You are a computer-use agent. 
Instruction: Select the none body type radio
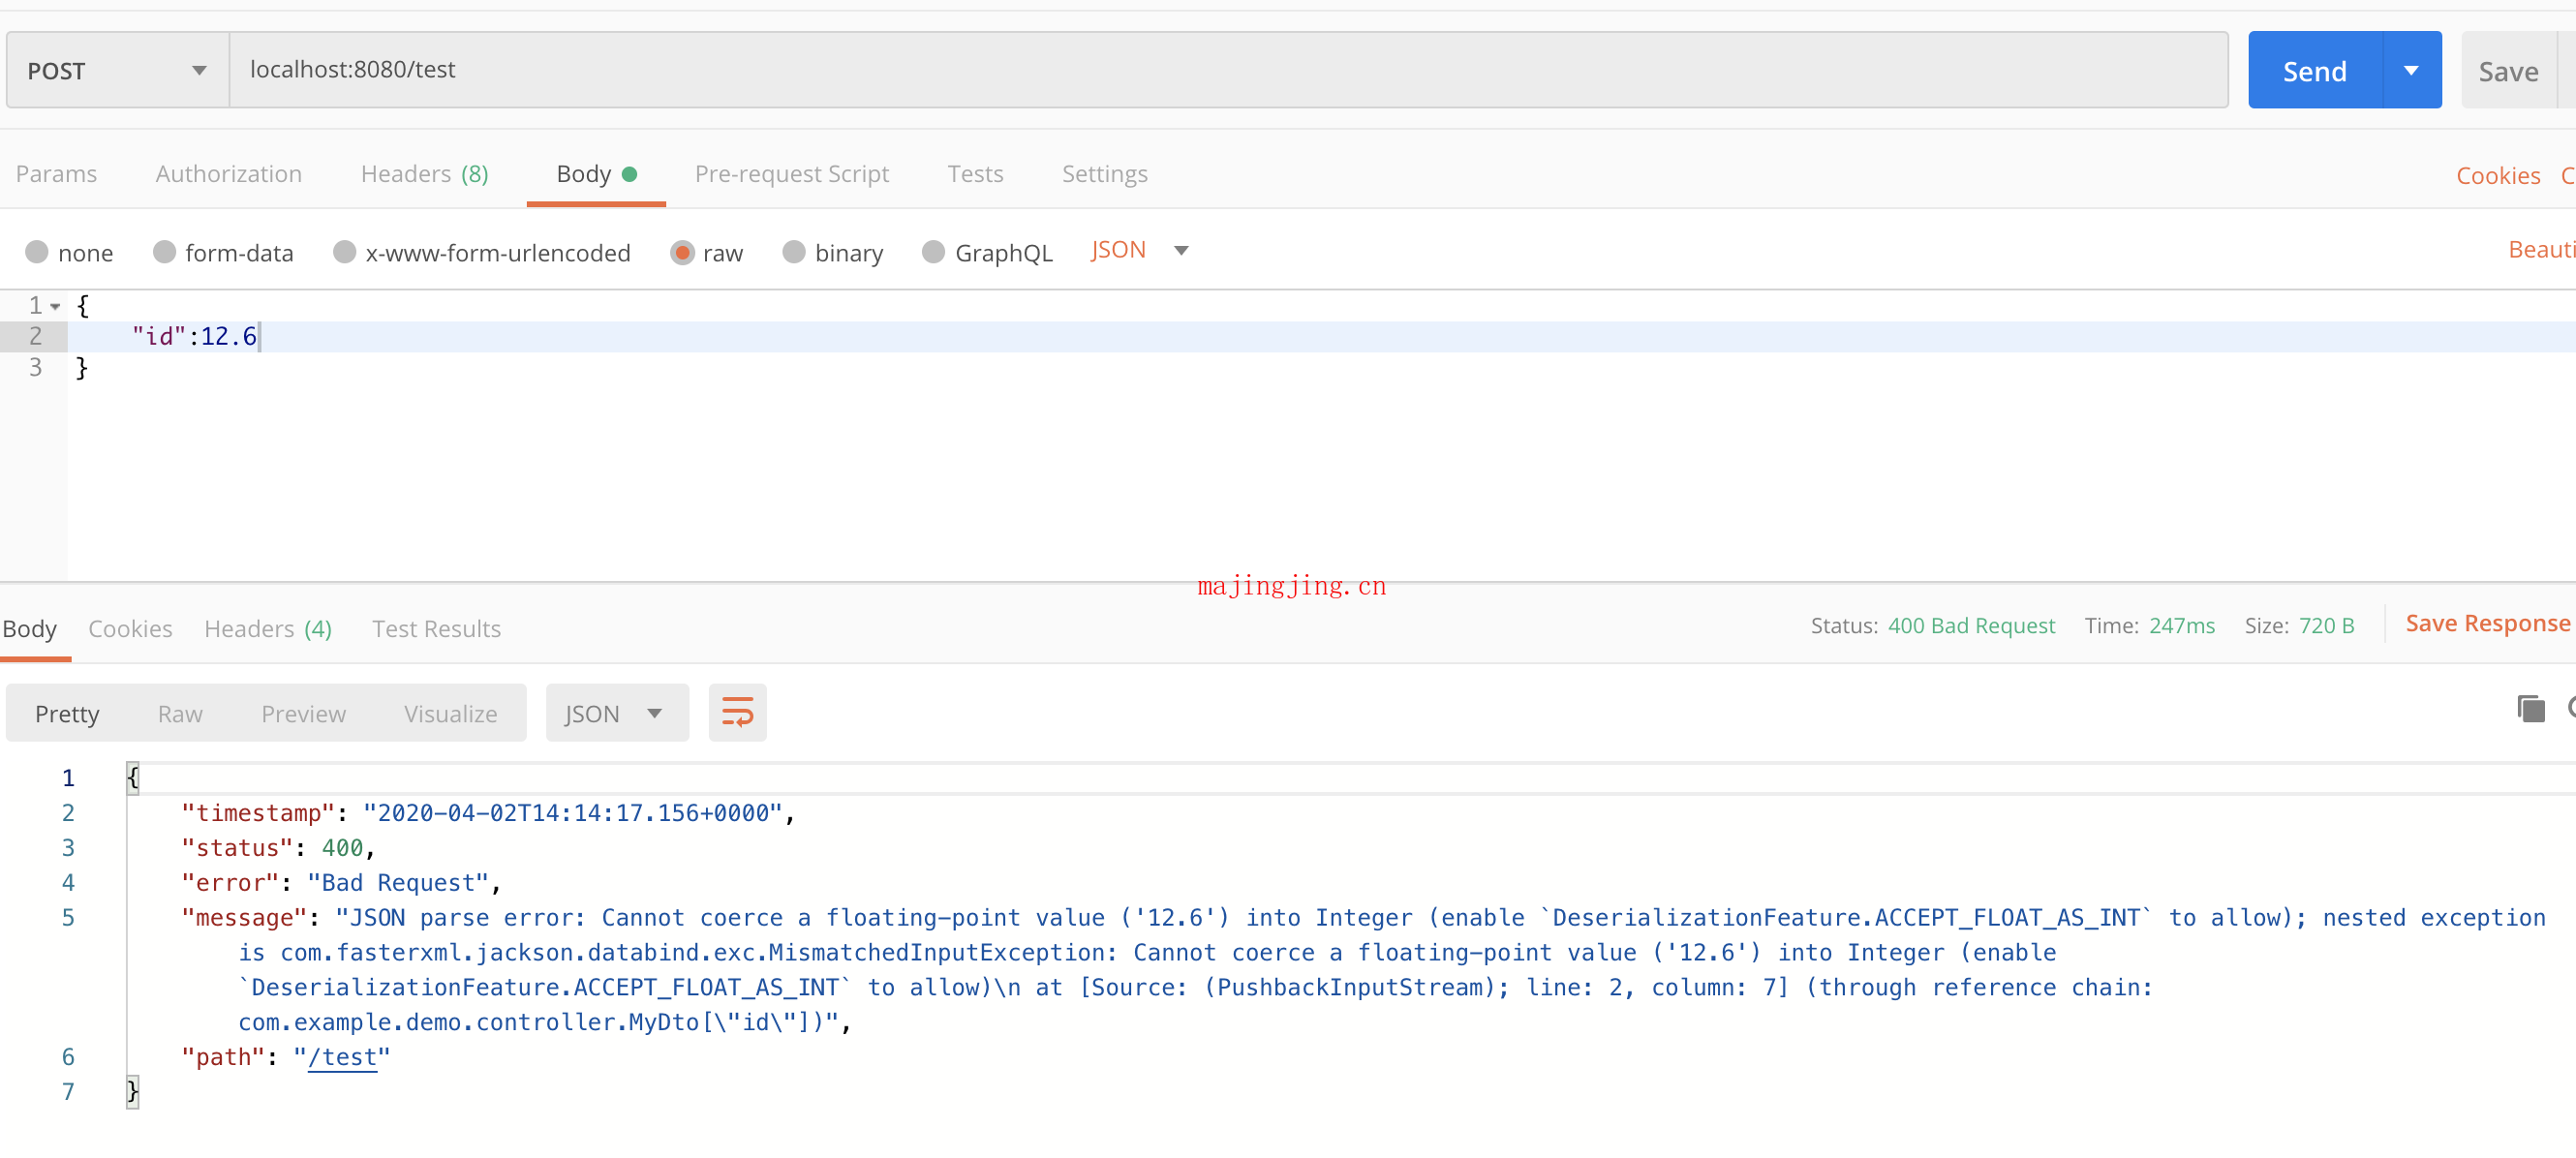[x=37, y=252]
